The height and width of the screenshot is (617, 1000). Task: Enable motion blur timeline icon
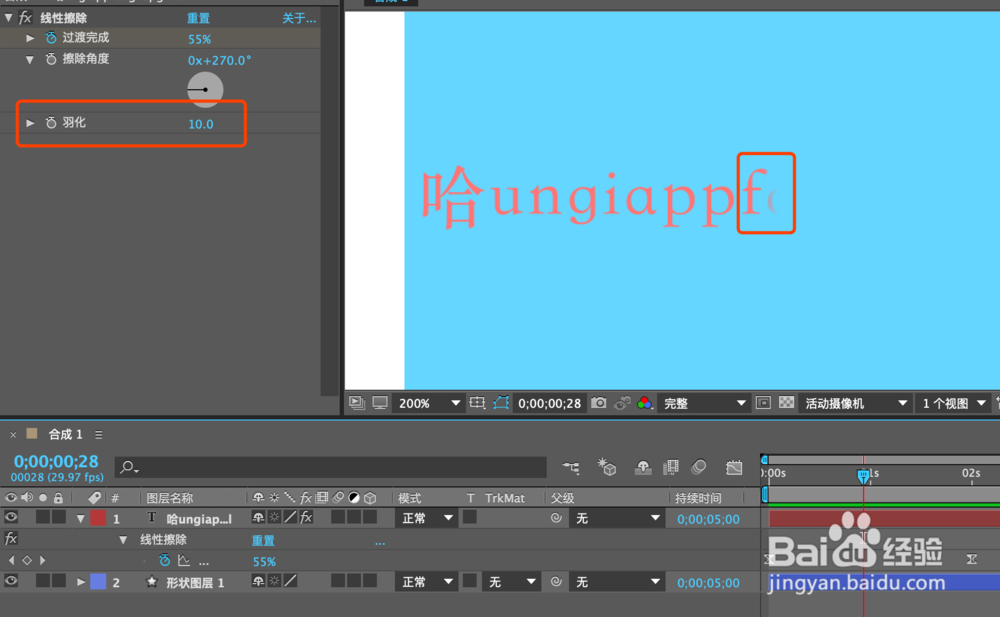[699, 467]
